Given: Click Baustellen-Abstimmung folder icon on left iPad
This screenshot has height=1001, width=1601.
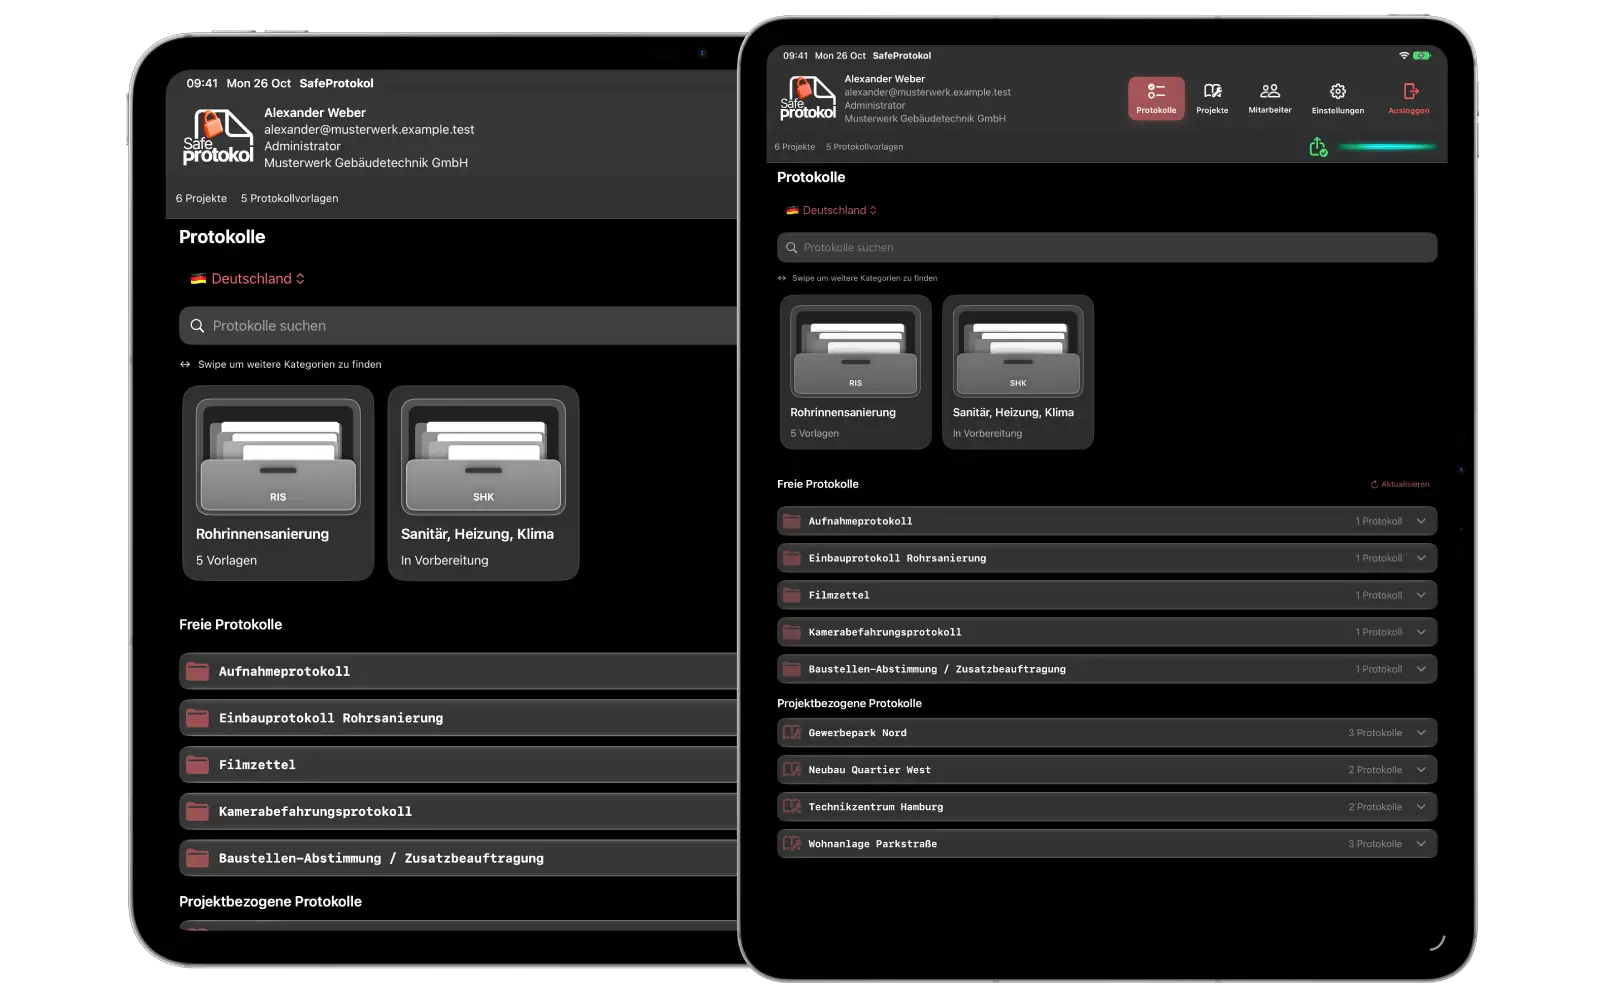Looking at the screenshot, I should [x=198, y=858].
